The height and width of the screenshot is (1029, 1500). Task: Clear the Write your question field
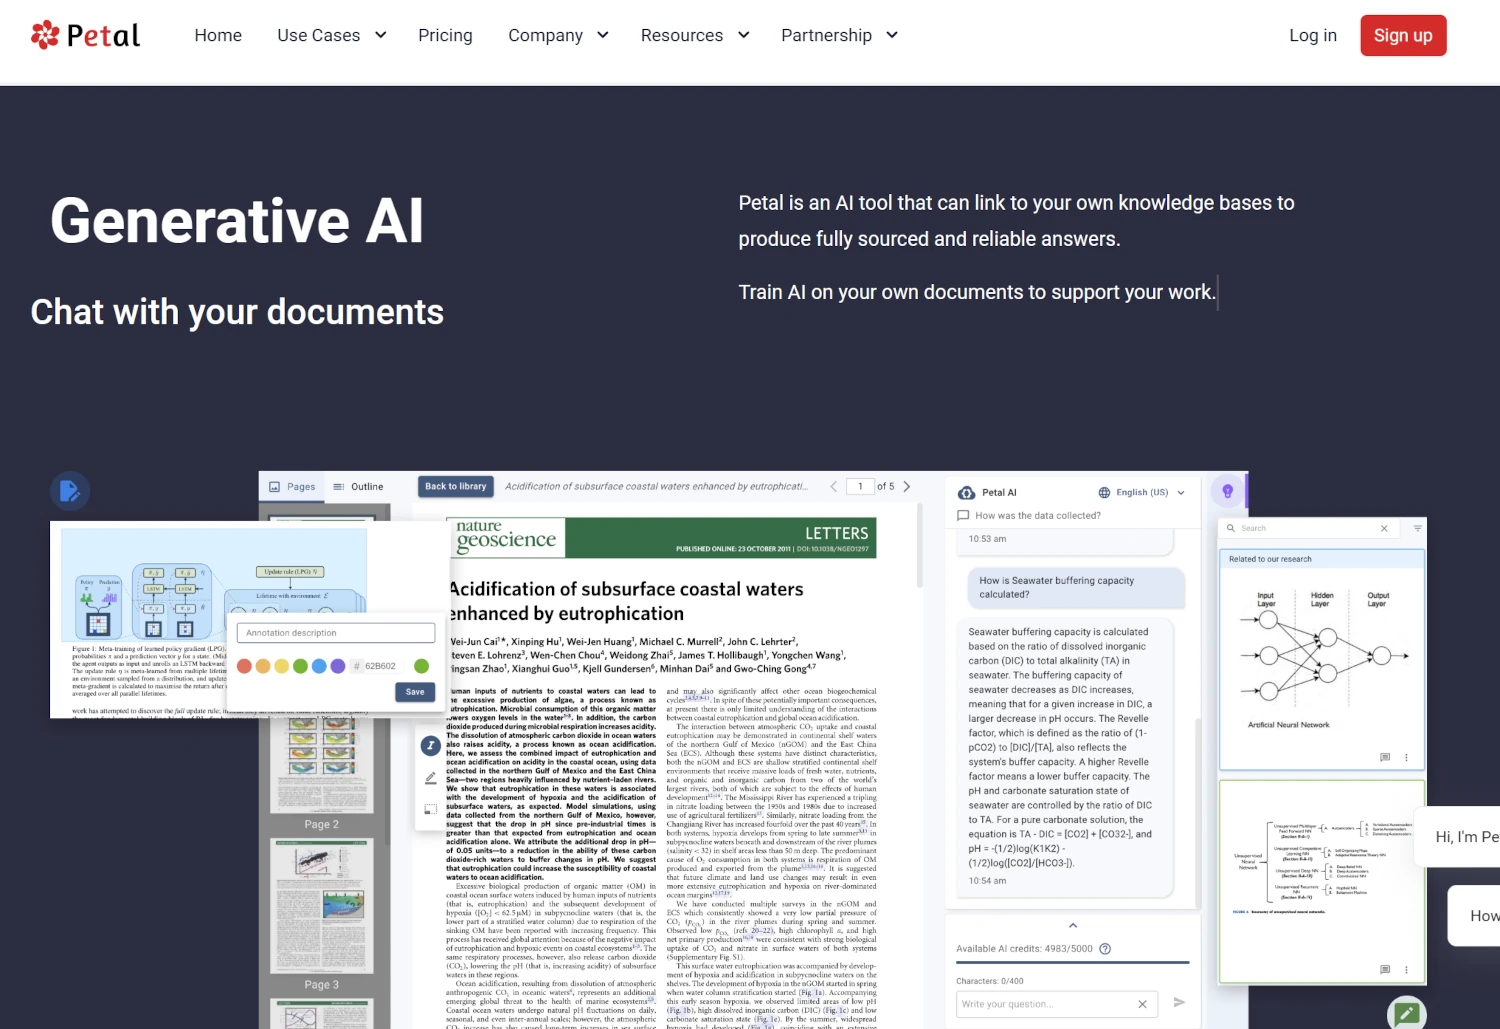coord(1142,1004)
